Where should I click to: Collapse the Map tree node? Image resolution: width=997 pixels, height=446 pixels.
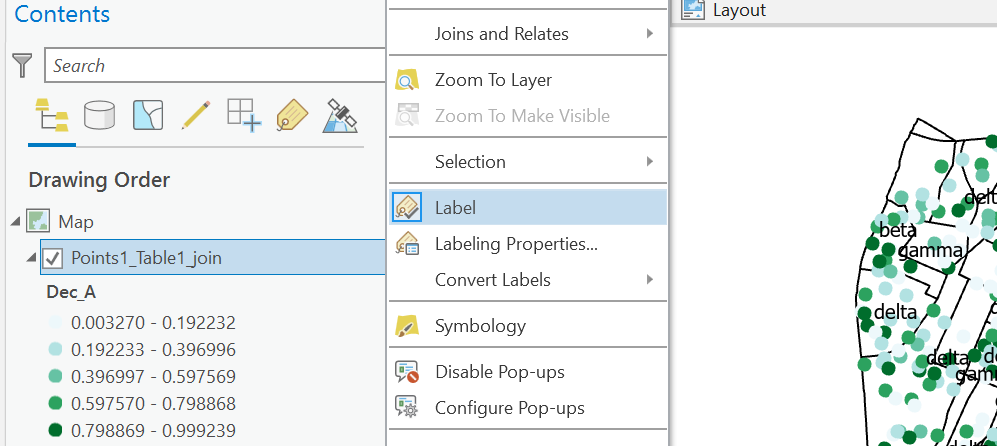point(15,222)
